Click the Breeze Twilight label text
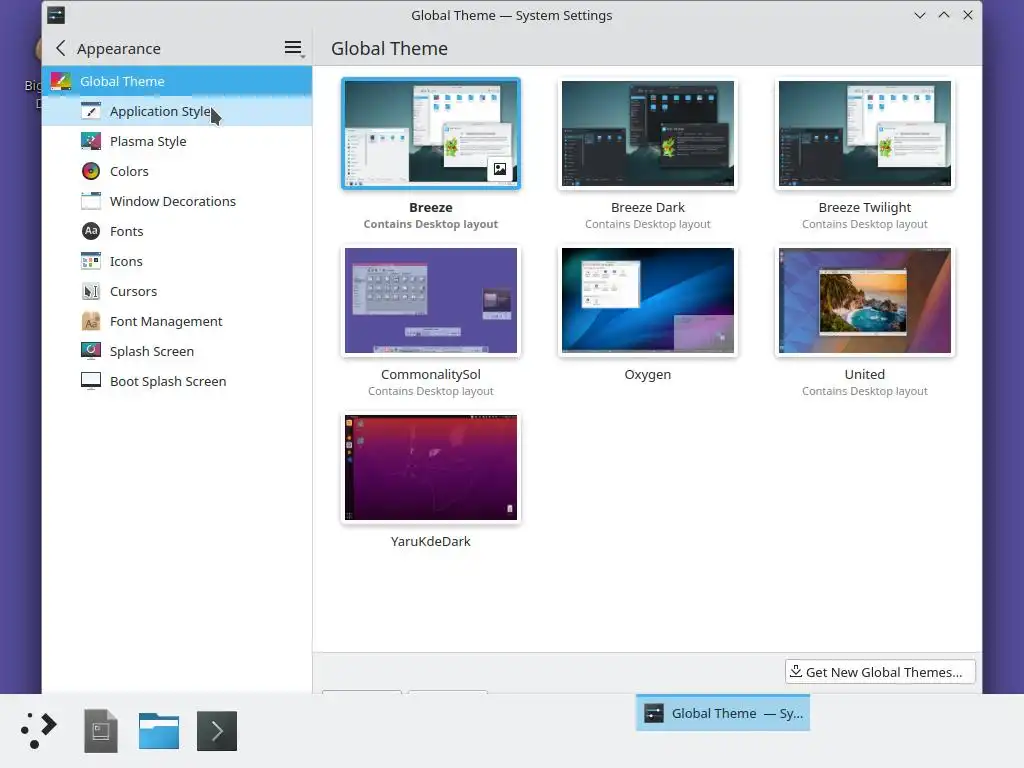1024x768 pixels. 865,208
